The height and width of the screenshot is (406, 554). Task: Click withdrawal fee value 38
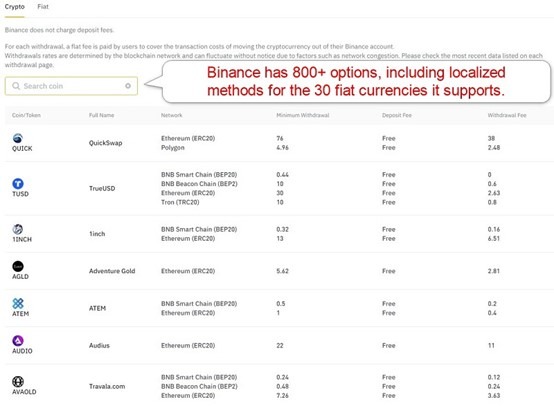coord(491,138)
